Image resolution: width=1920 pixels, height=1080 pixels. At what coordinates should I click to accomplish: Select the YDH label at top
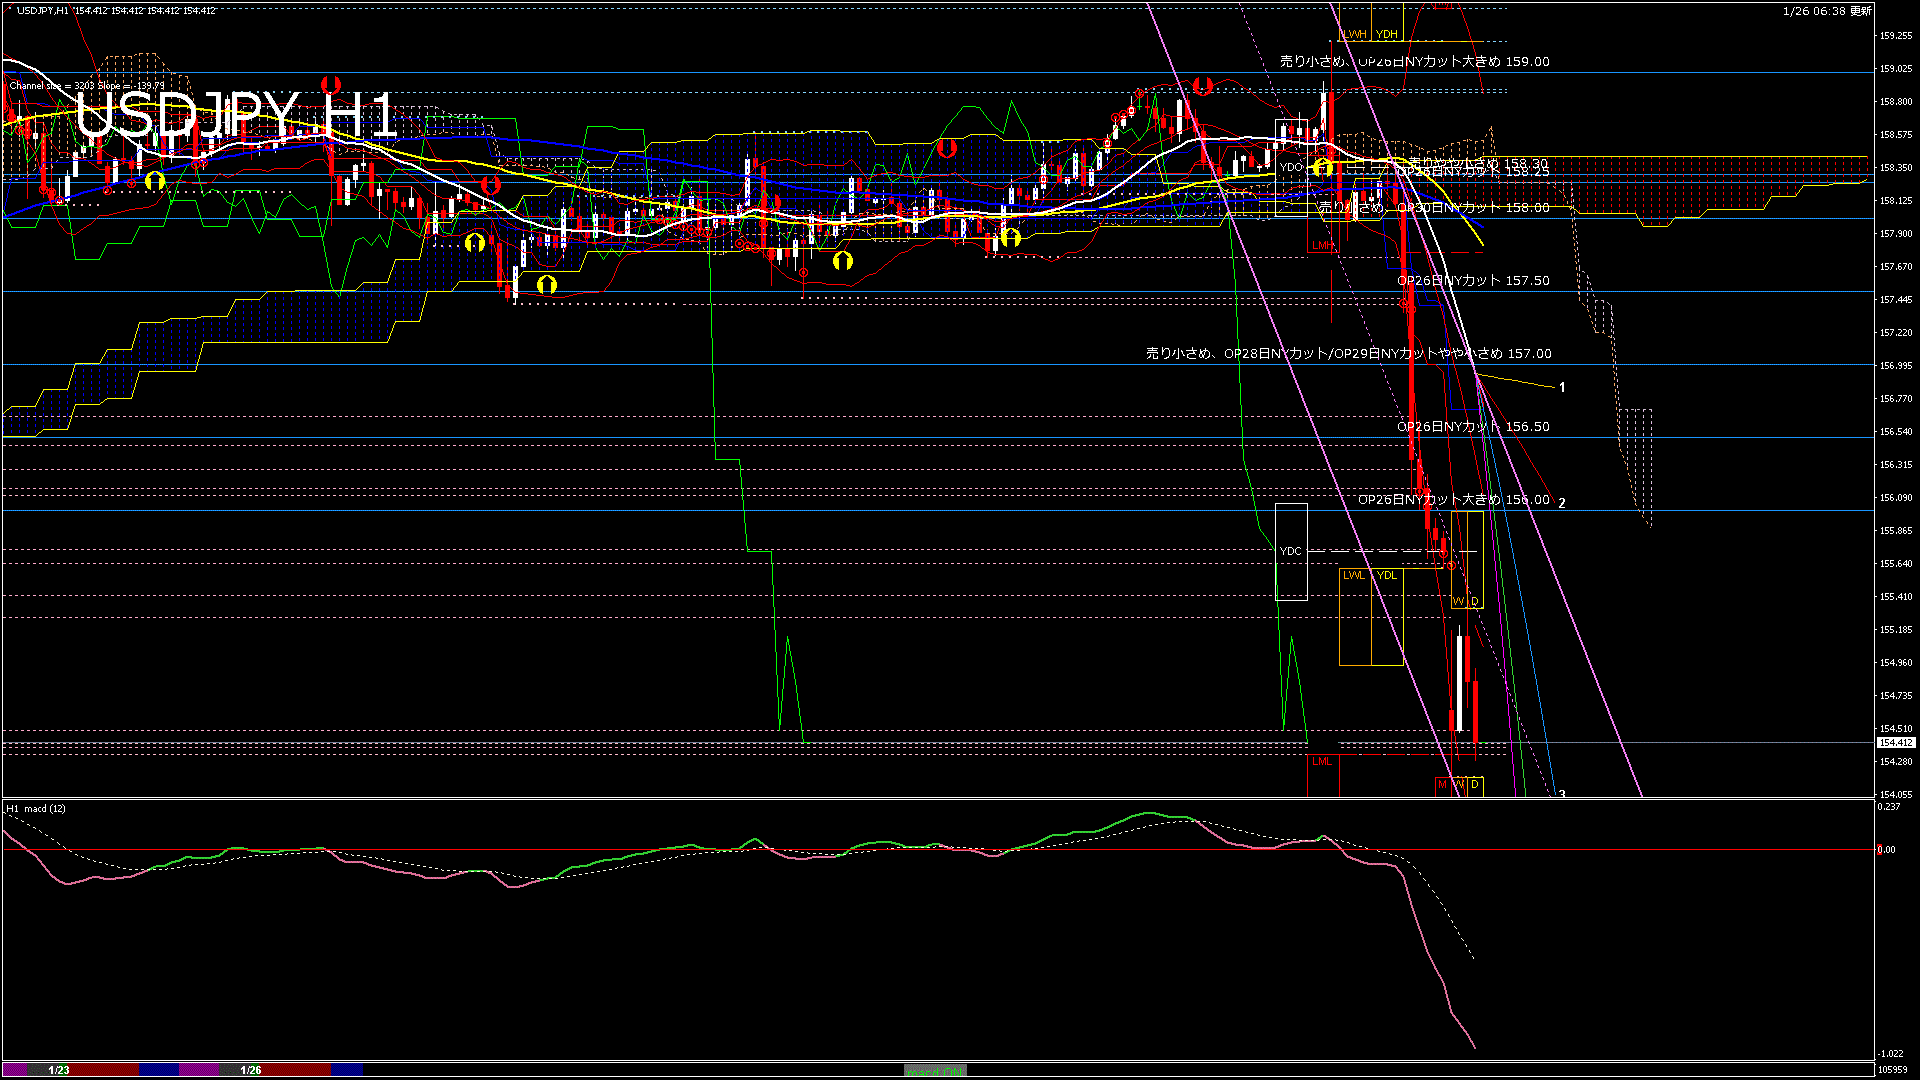[x=1386, y=34]
